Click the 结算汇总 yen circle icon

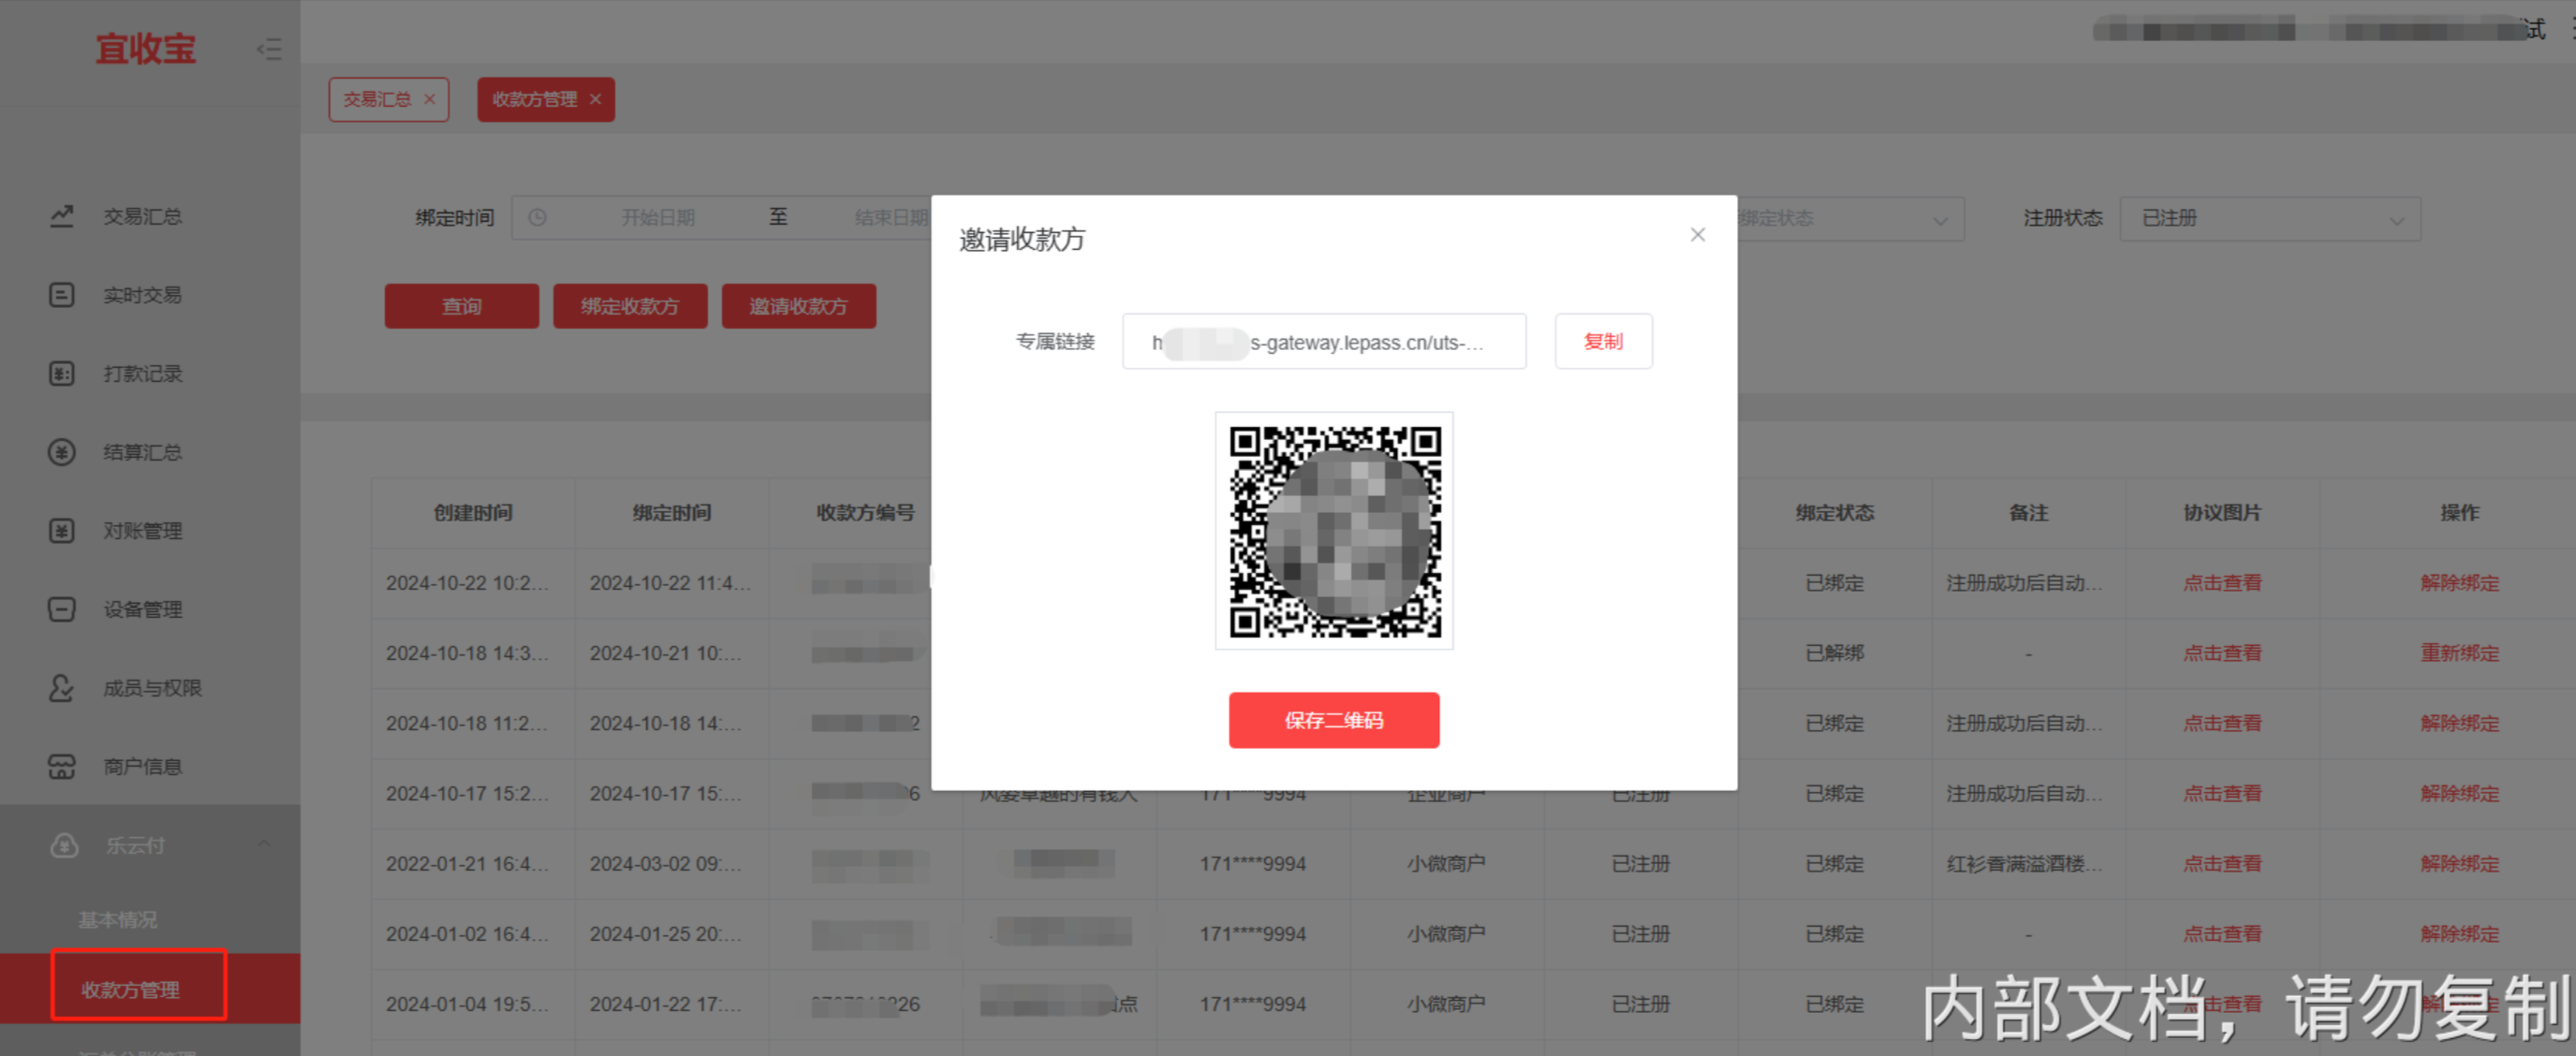[x=62, y=452]
